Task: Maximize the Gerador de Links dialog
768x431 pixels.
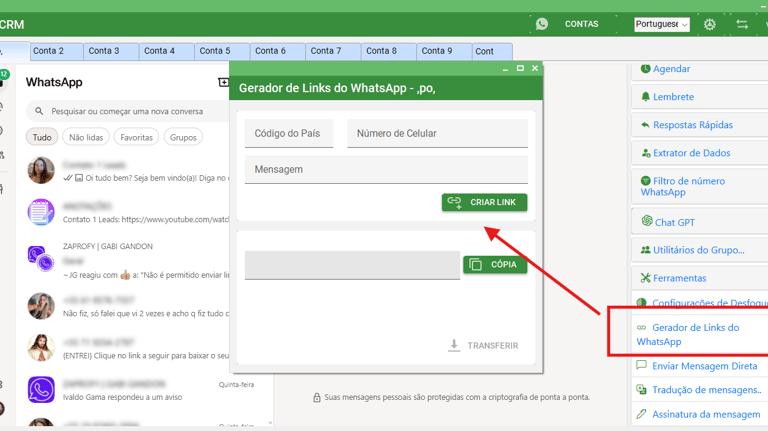Action: 520,69
